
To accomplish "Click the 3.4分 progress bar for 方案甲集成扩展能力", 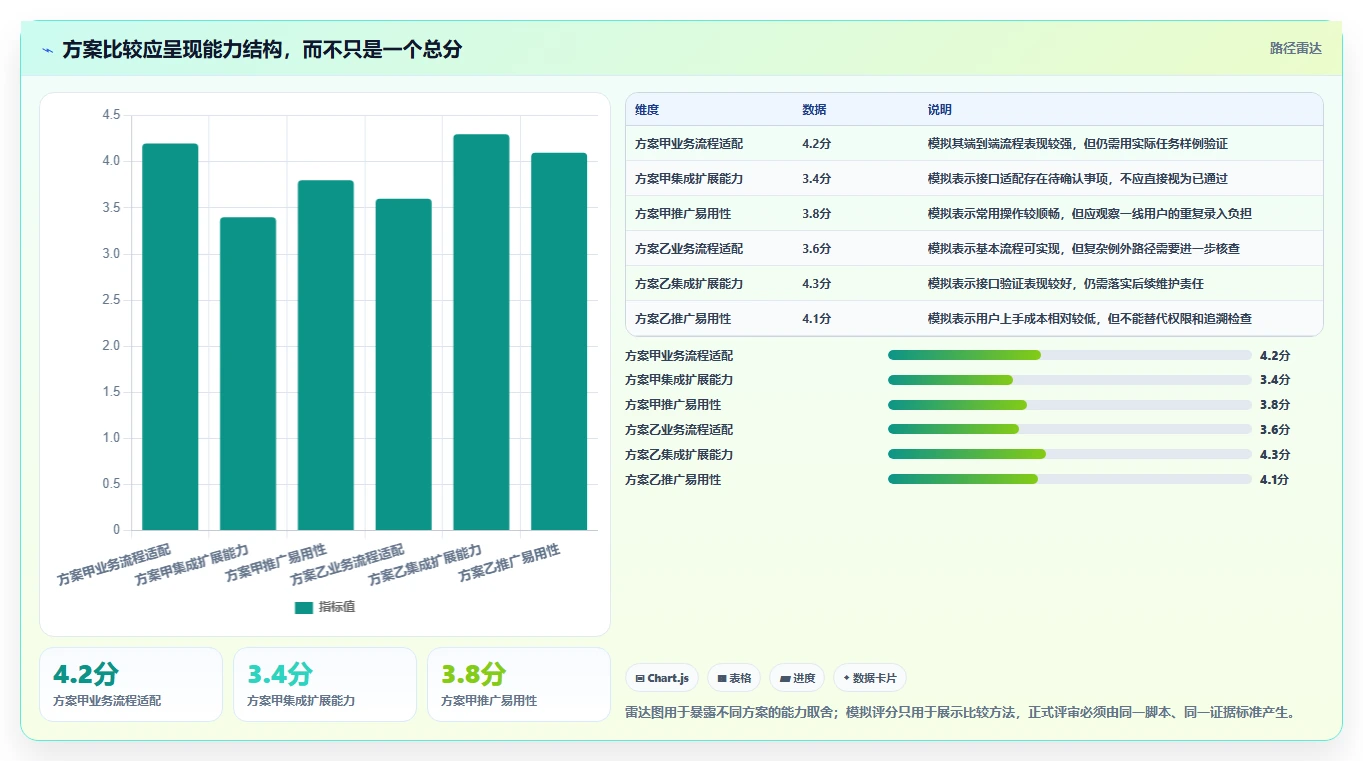I will [x=1070, y=380].
